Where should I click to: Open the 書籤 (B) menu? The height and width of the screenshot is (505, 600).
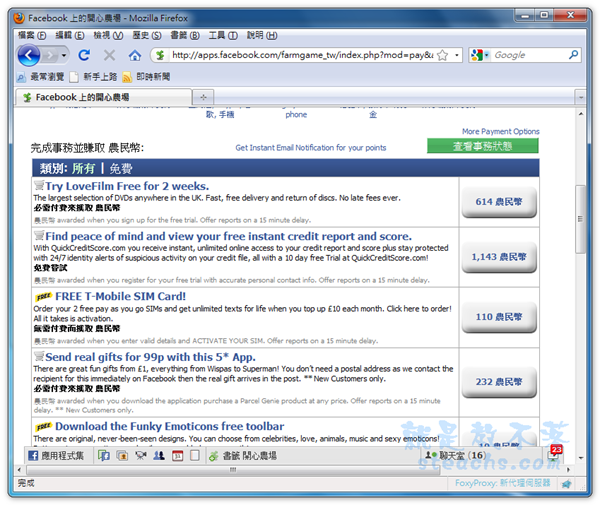tap(185, 36)
